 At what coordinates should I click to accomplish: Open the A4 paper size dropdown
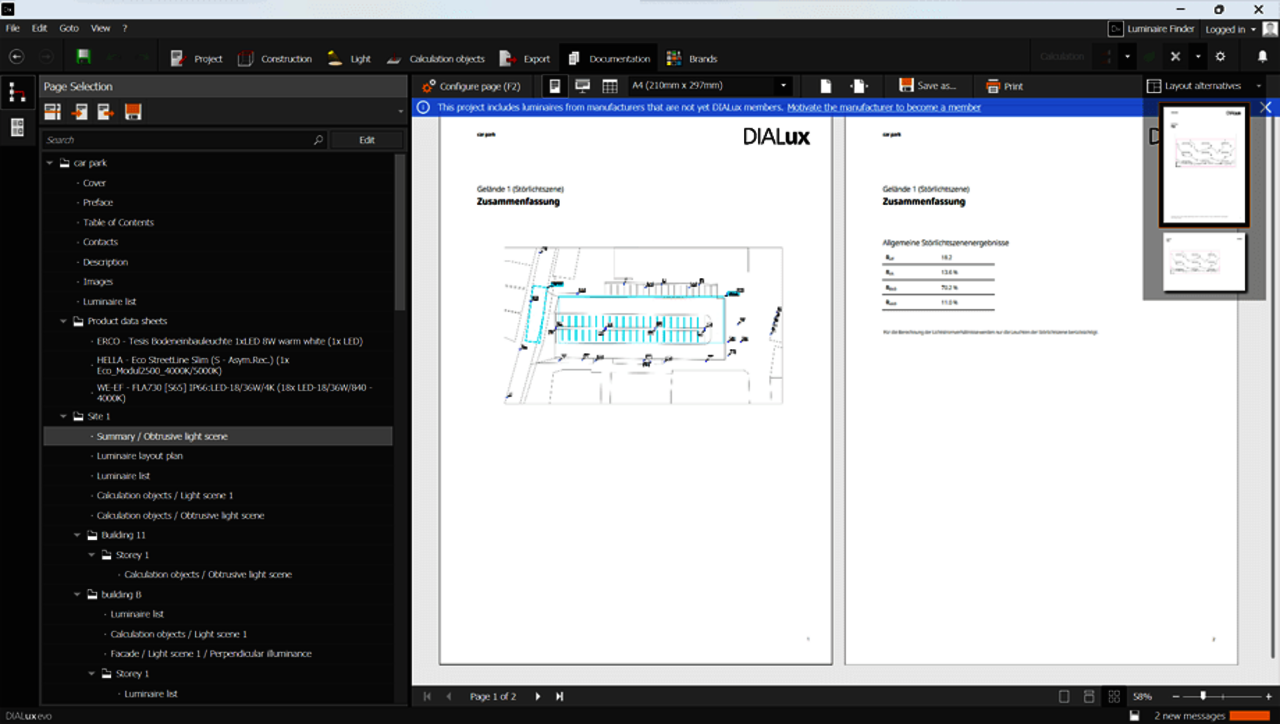pyautogui.click(x=783, y=86)
